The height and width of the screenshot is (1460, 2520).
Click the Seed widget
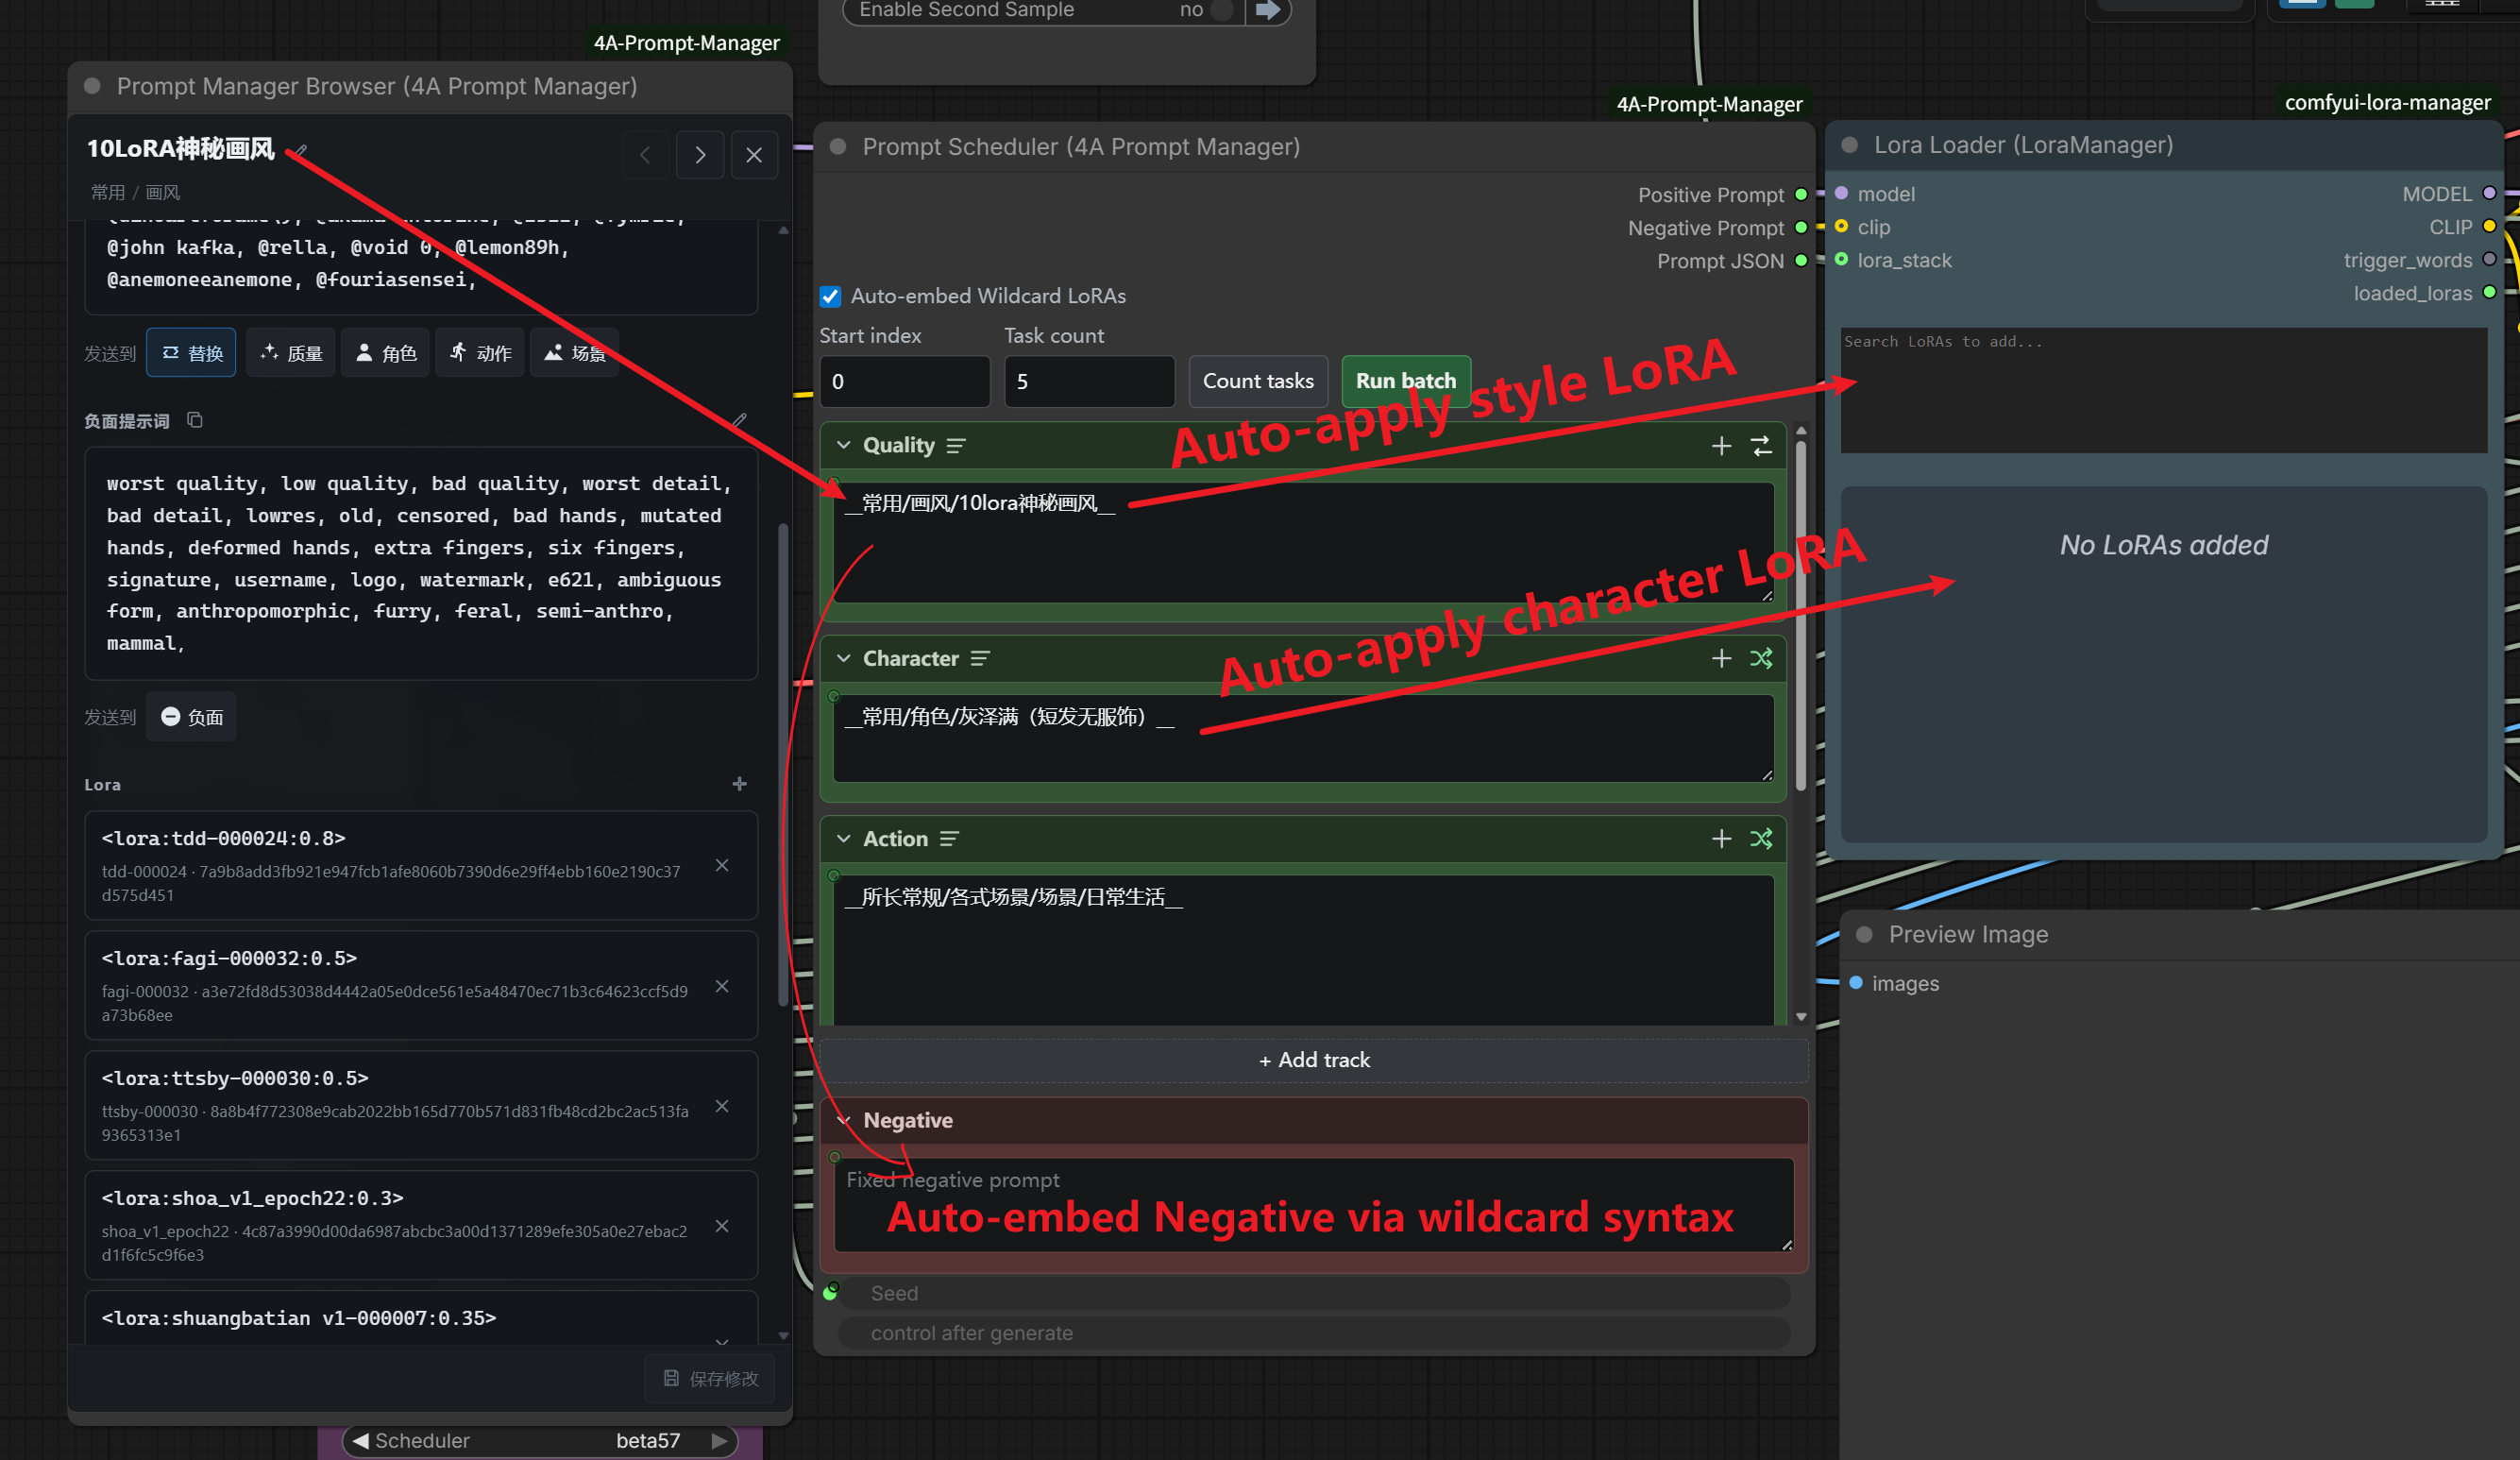(x=1314, y=1293)
